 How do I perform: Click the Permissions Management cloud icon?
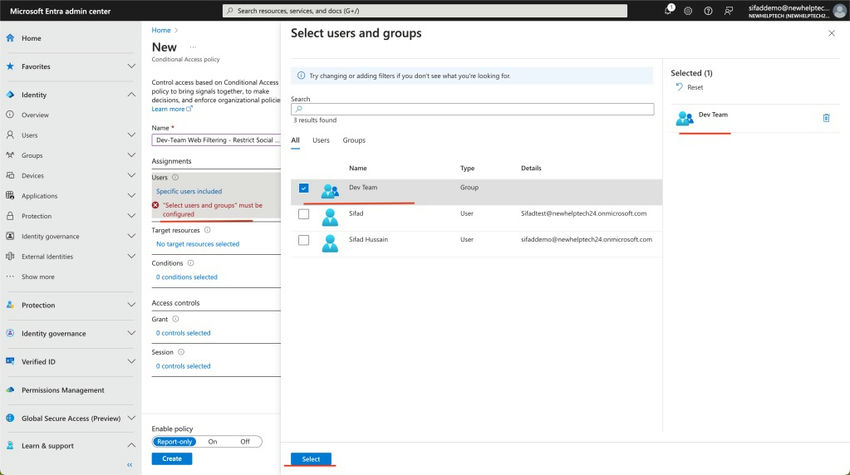click(10, 390)
